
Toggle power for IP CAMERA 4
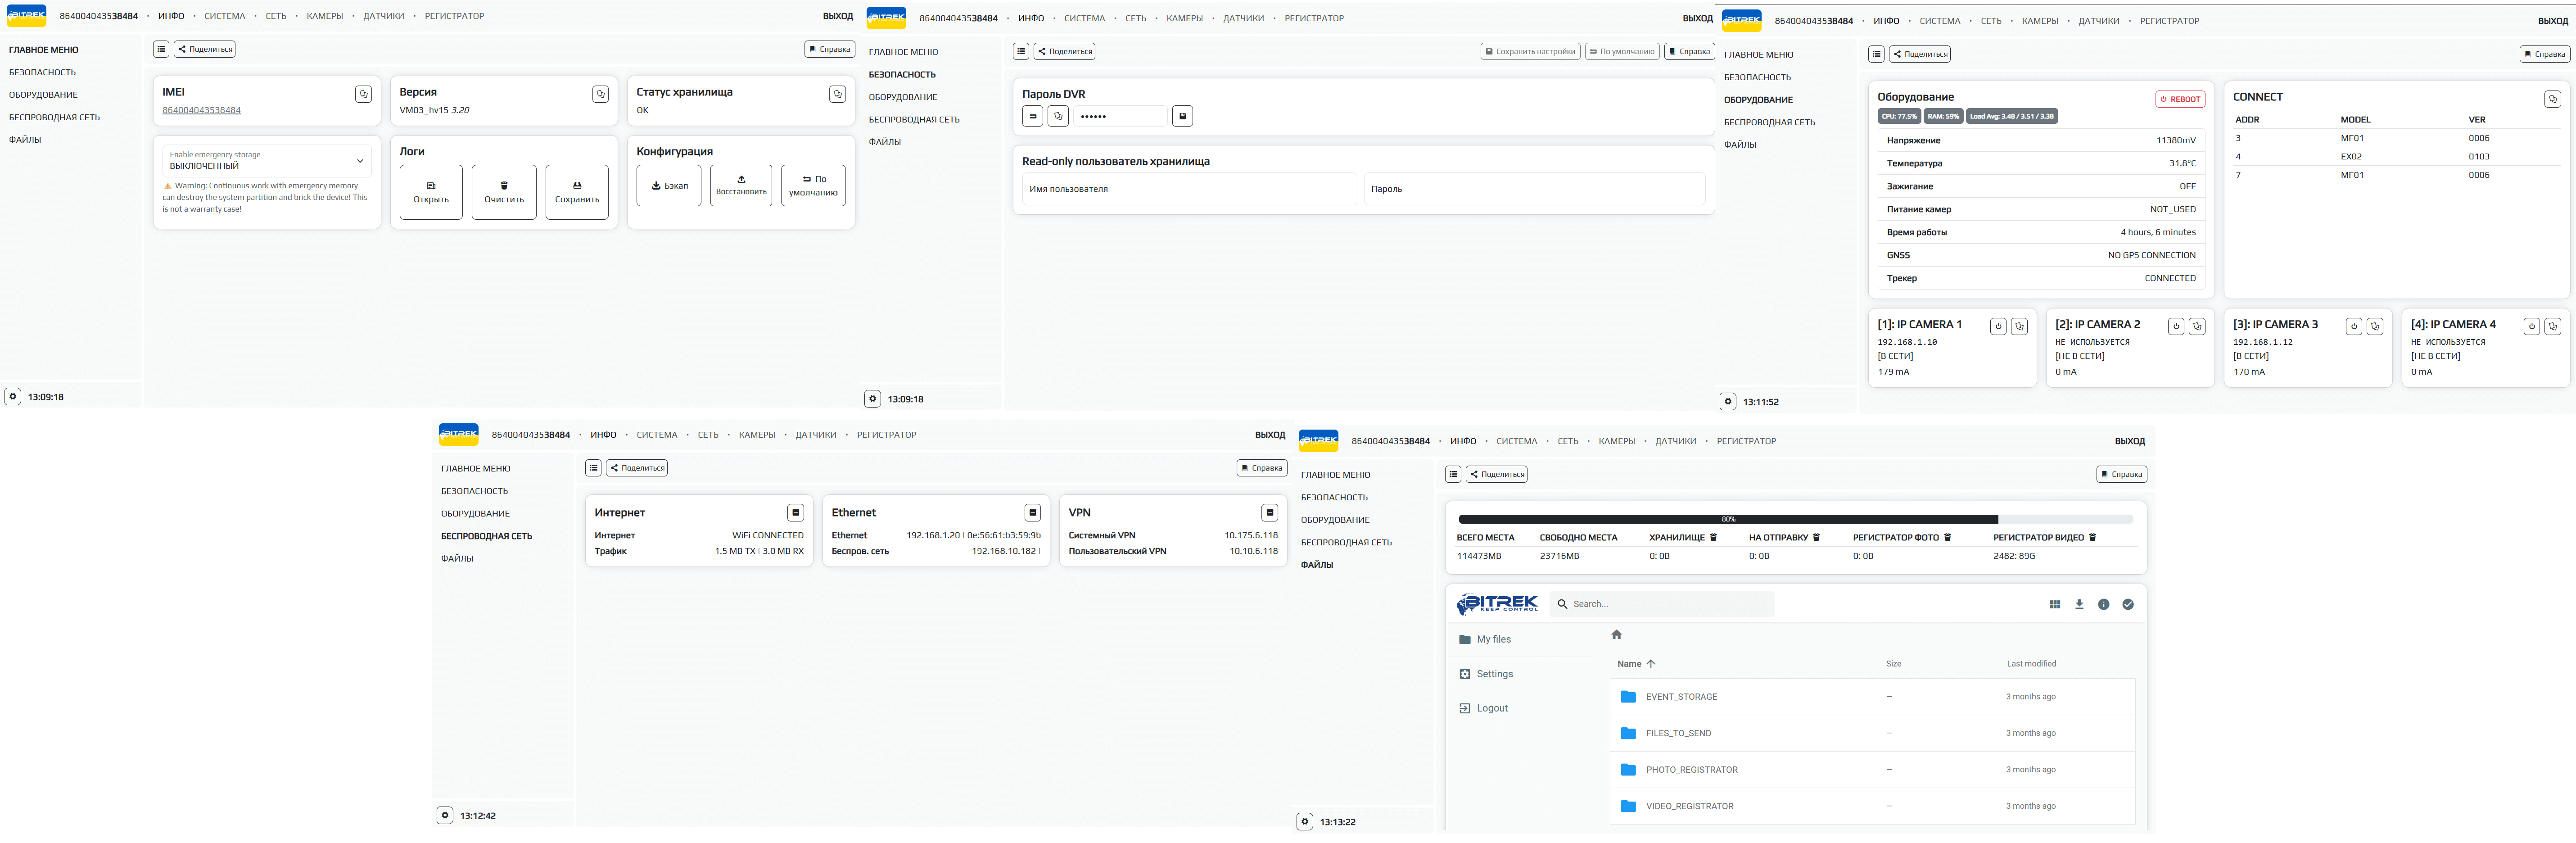2531,327
